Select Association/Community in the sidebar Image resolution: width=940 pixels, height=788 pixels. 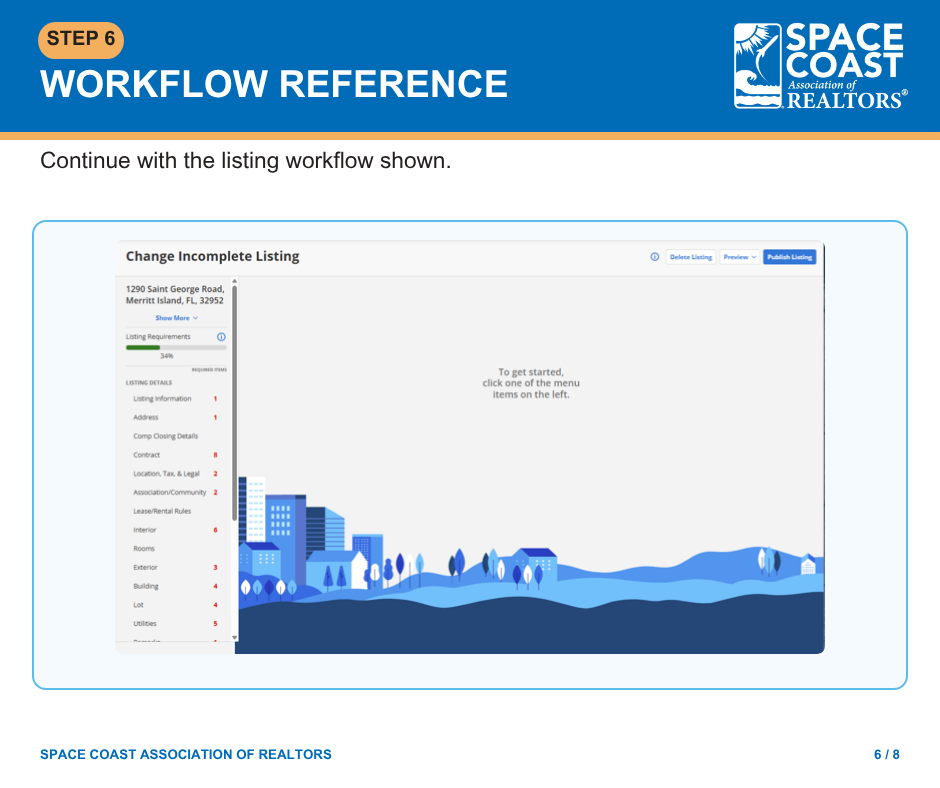click(x=170, y=492)
